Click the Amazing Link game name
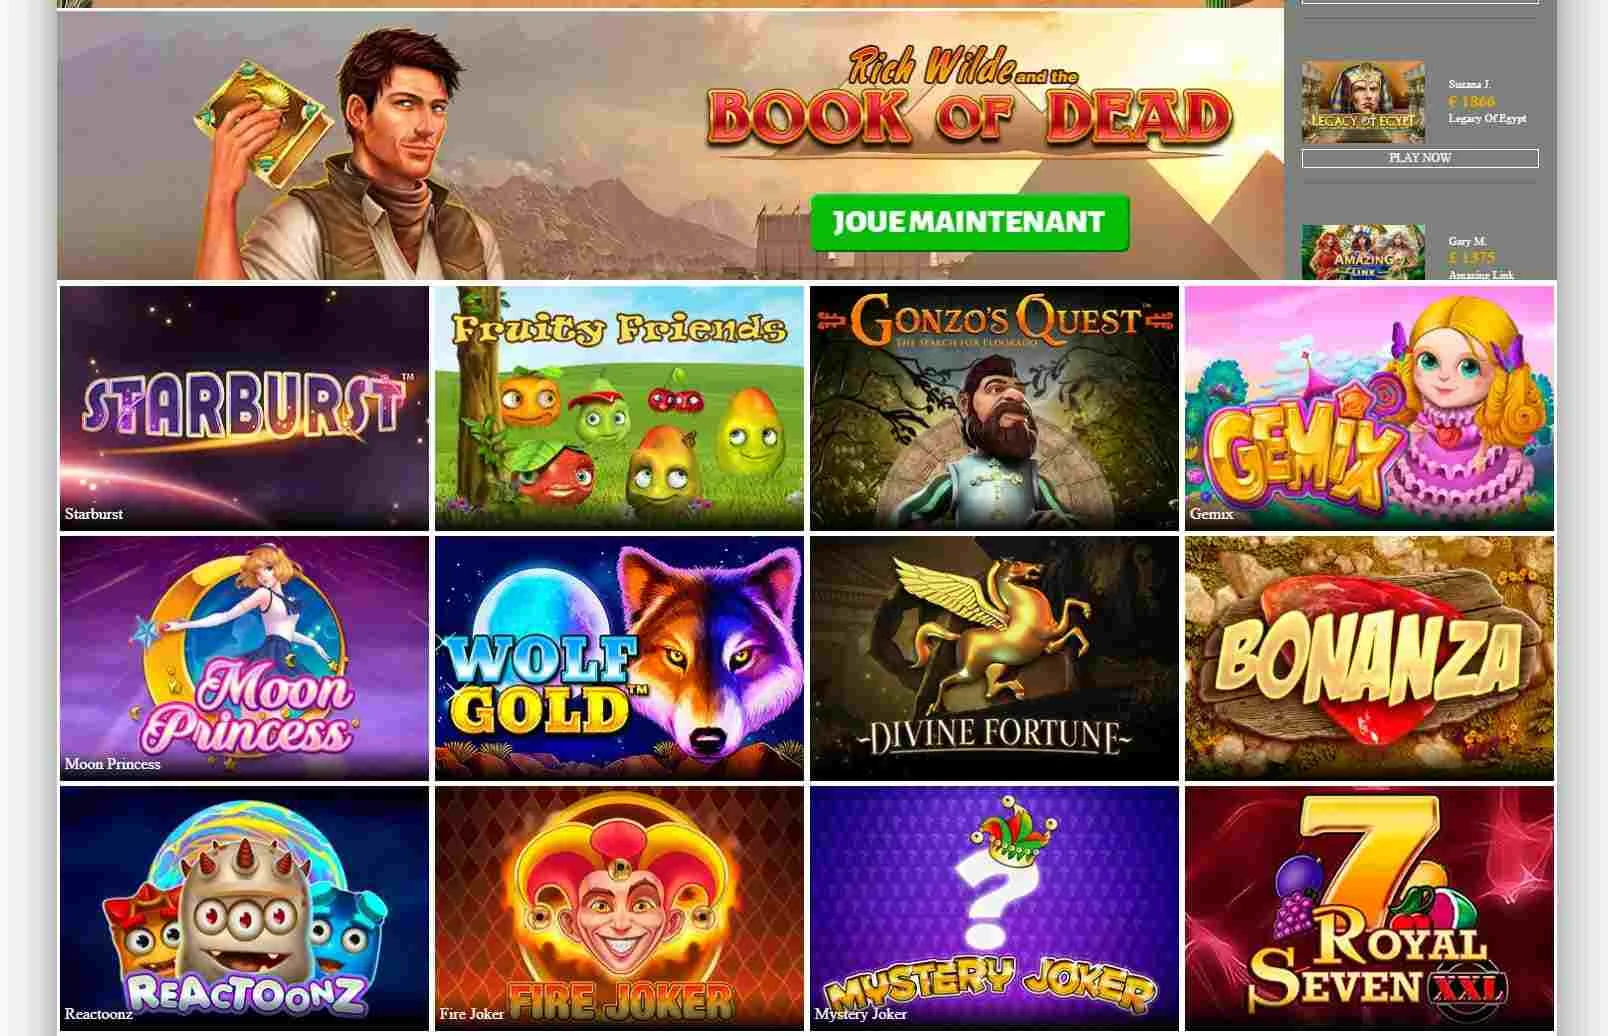The width and height of the screenshot is (1608, 1036). click(1481, 274)
